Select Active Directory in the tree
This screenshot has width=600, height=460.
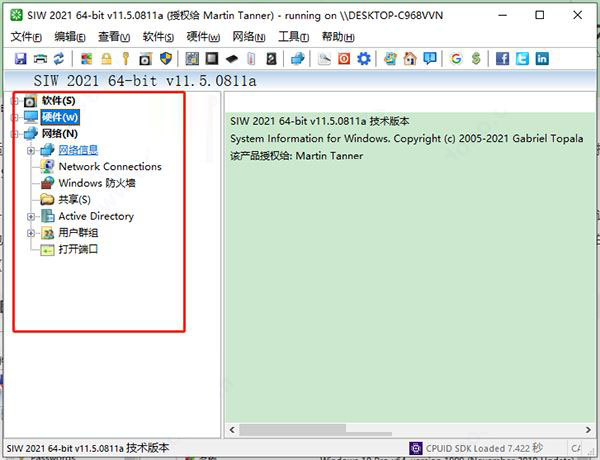[96, 216]
